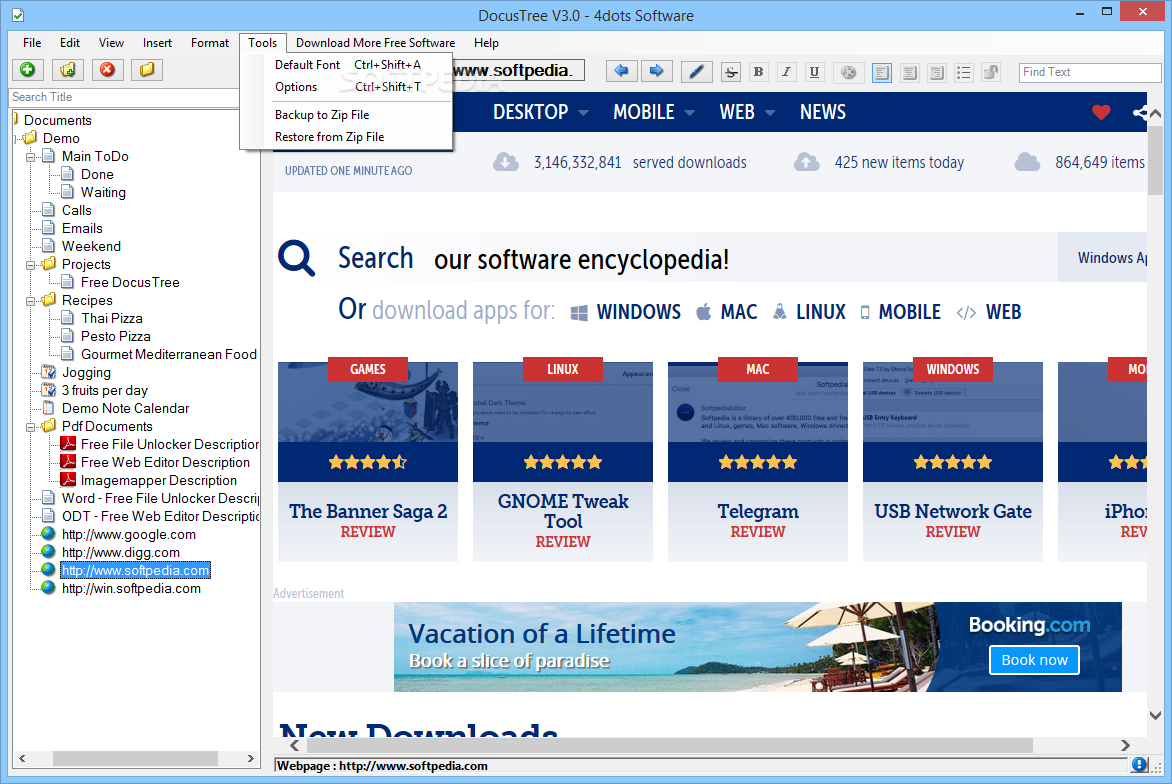The height and width of the screenshot is (784, 1172).
Task: Click the Find Text field
Action: point(1090,72)
